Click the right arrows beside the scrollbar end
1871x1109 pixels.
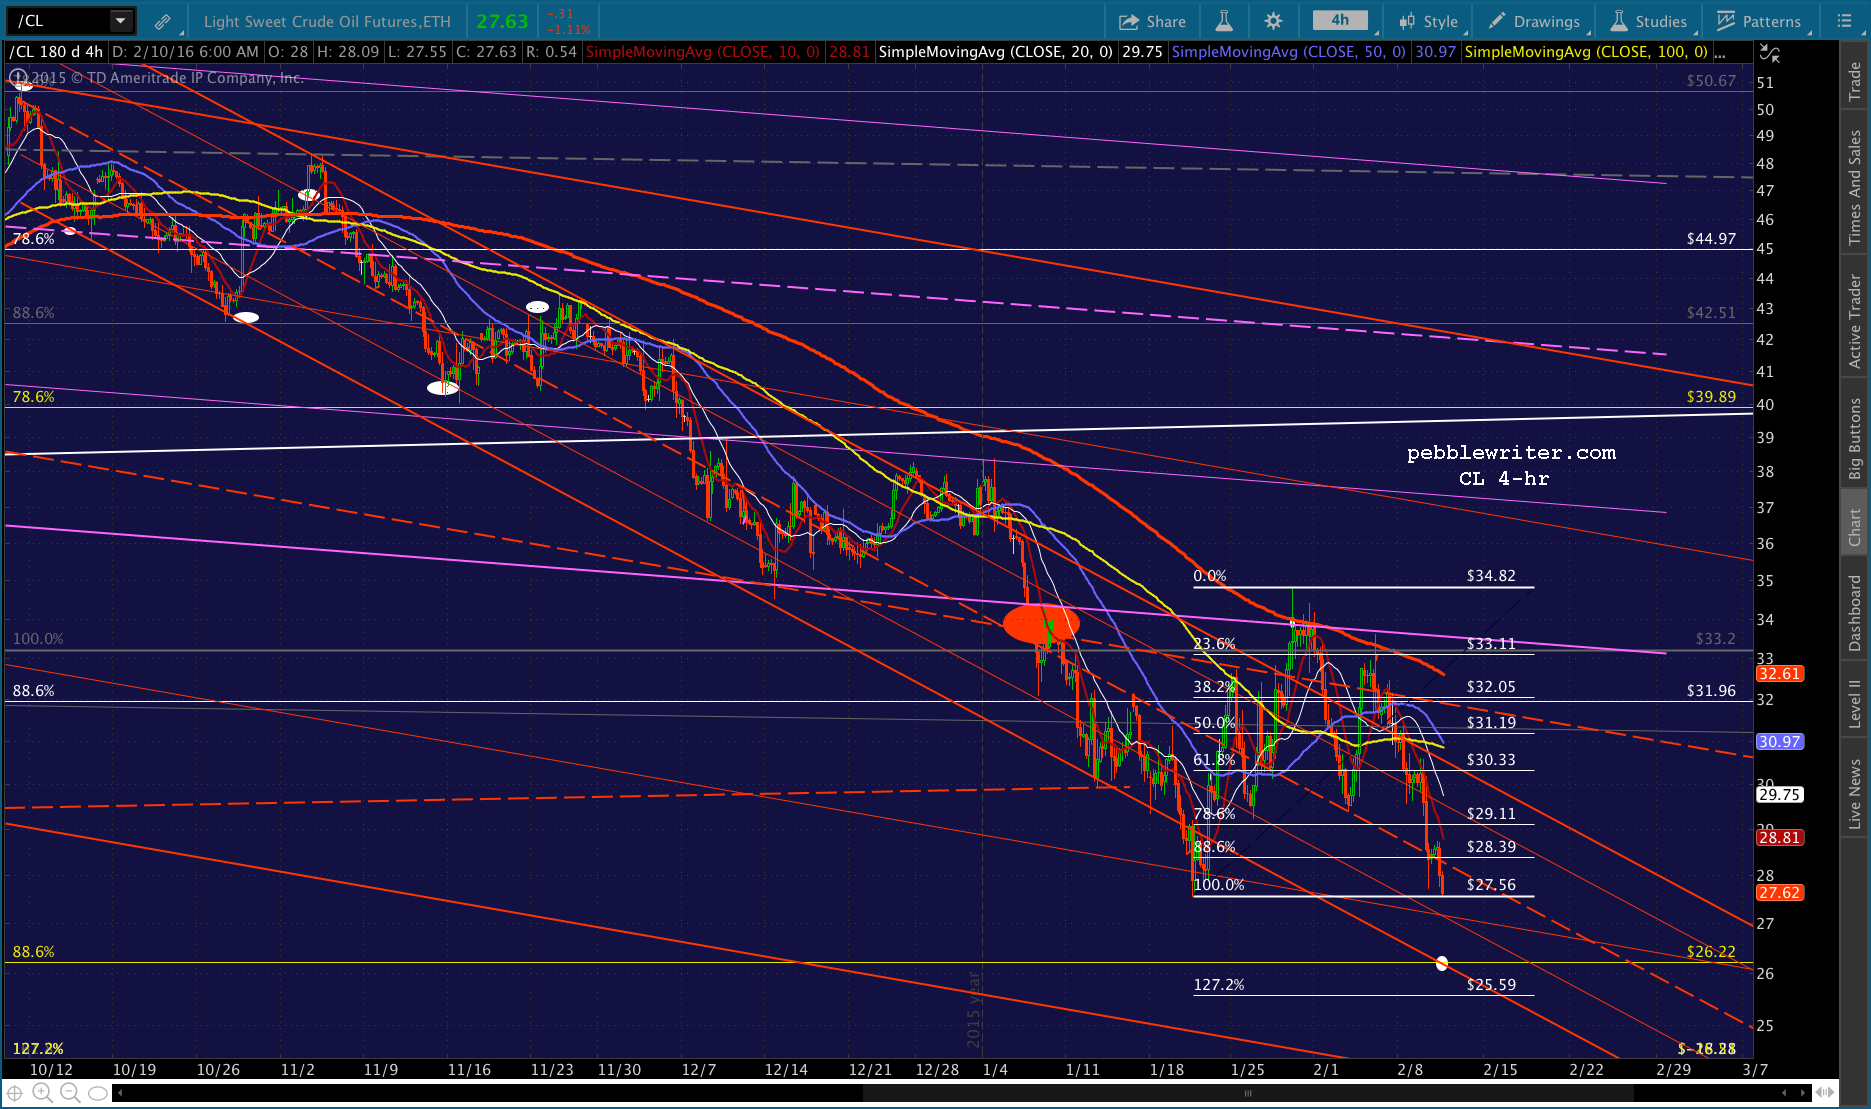pyautogui.click(x=1803, y=1093)
